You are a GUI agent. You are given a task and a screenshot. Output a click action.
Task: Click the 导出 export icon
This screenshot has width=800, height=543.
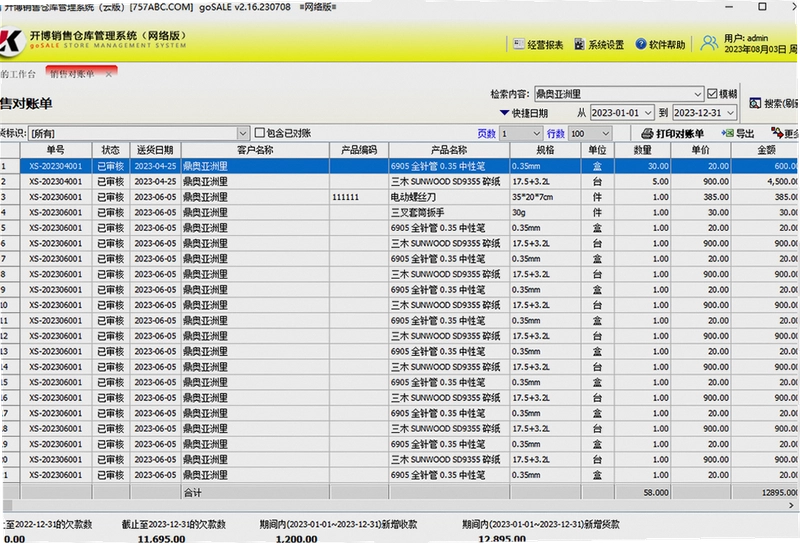[728, 133]
